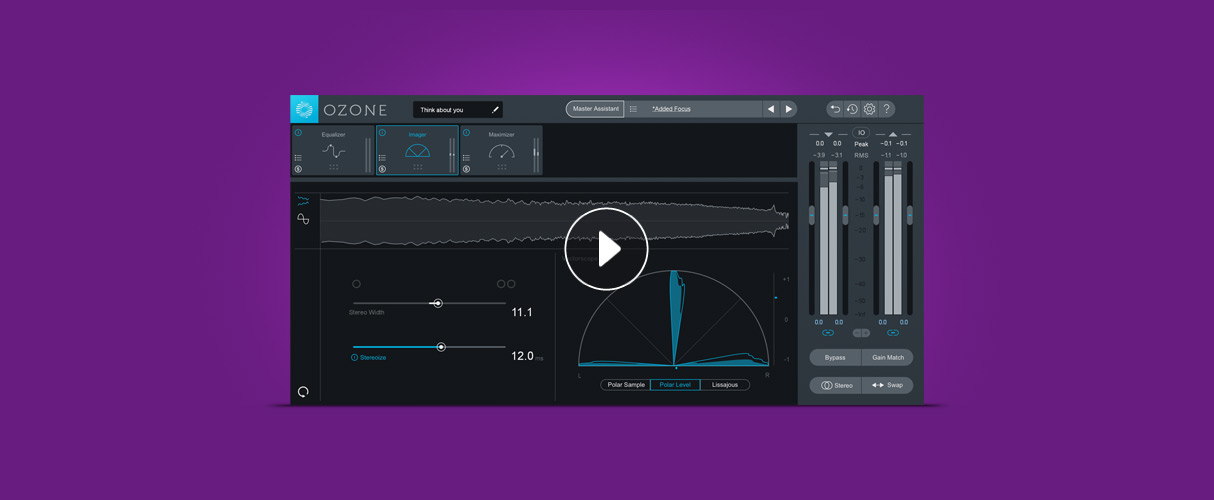Click the center meter link toggle

[x=861, y=333]
